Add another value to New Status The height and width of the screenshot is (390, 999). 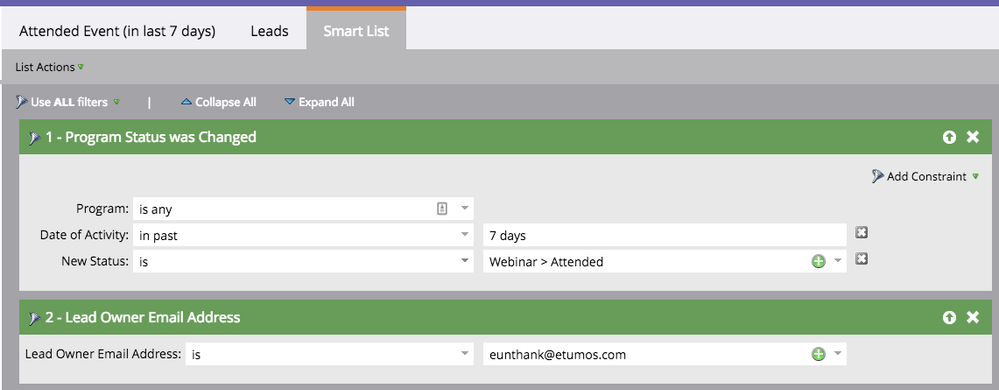819,261
